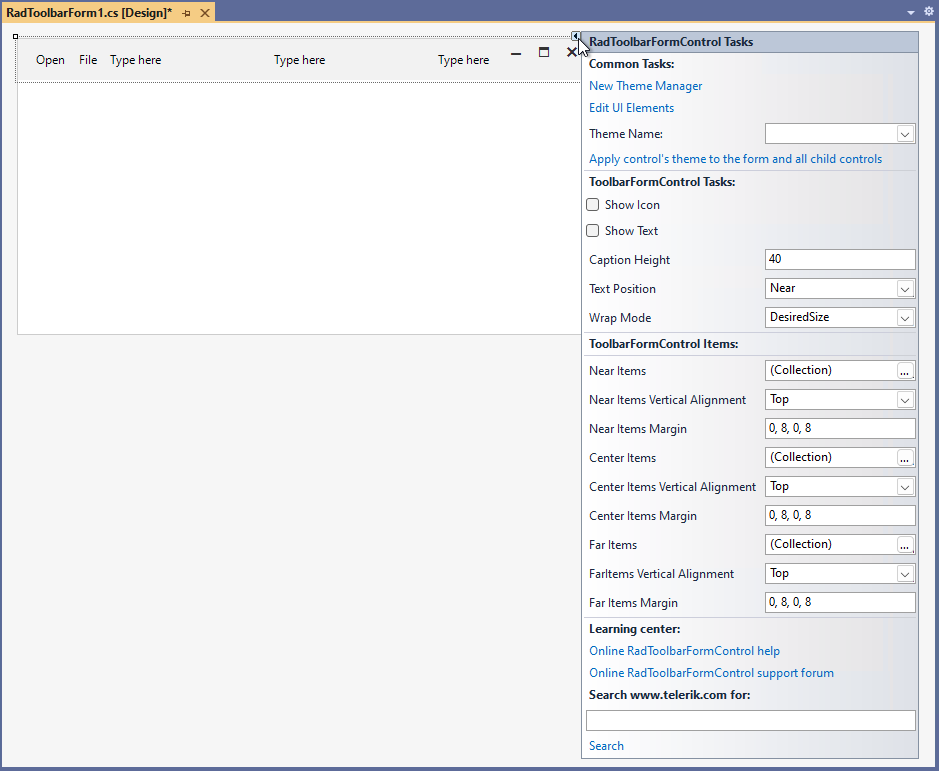This screenshot has height=771, width=939.
Task: Toggle the pin icon on the RadToolbarForm1.cs tab
Action: click(x=186, y=14)
